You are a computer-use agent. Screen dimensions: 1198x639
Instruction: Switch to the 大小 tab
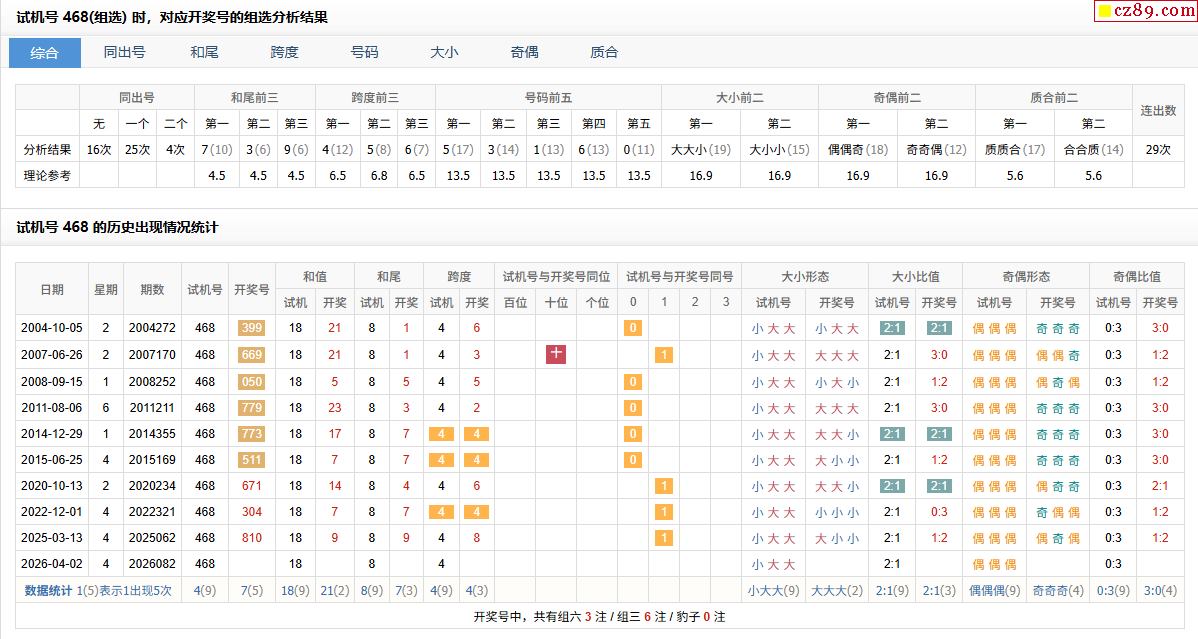(444, 52)
